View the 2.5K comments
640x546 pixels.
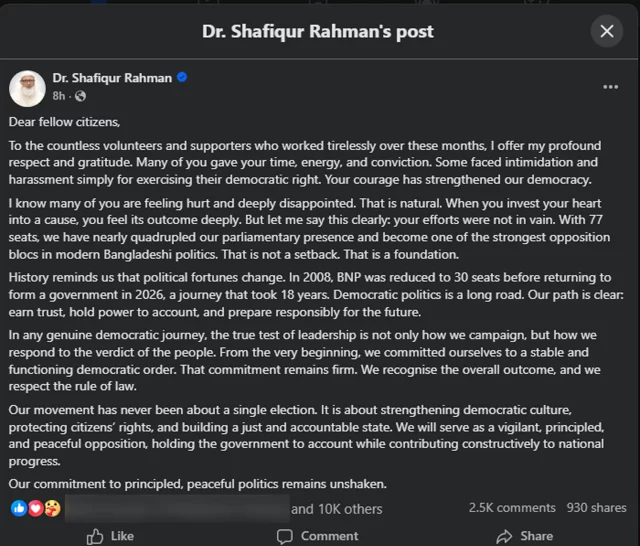point(512,508)
